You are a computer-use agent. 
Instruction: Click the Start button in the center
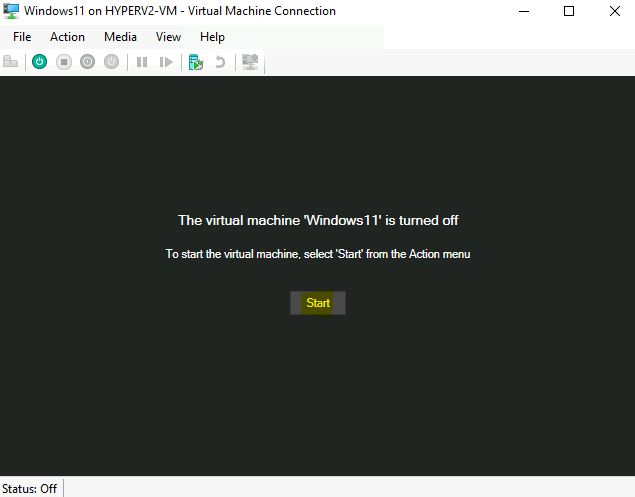[318, 303]
